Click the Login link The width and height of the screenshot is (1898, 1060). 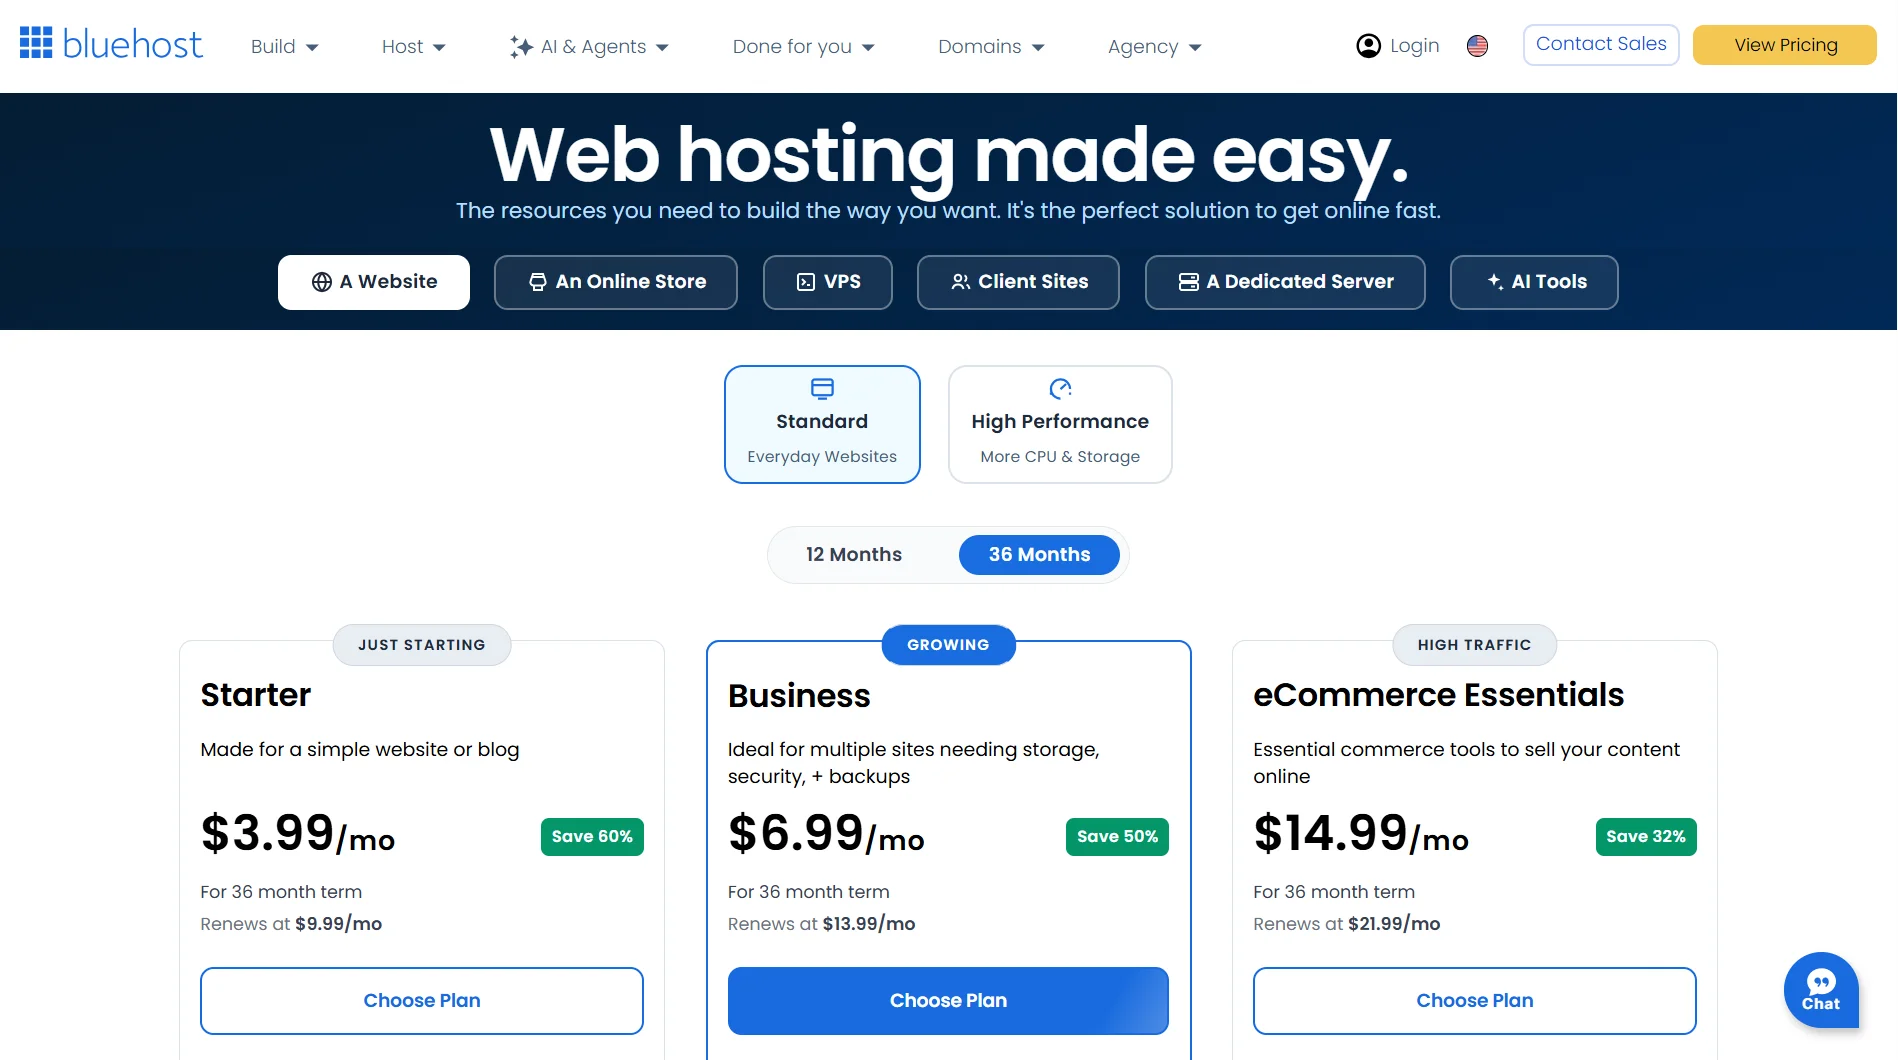(x=1398, y=46)
